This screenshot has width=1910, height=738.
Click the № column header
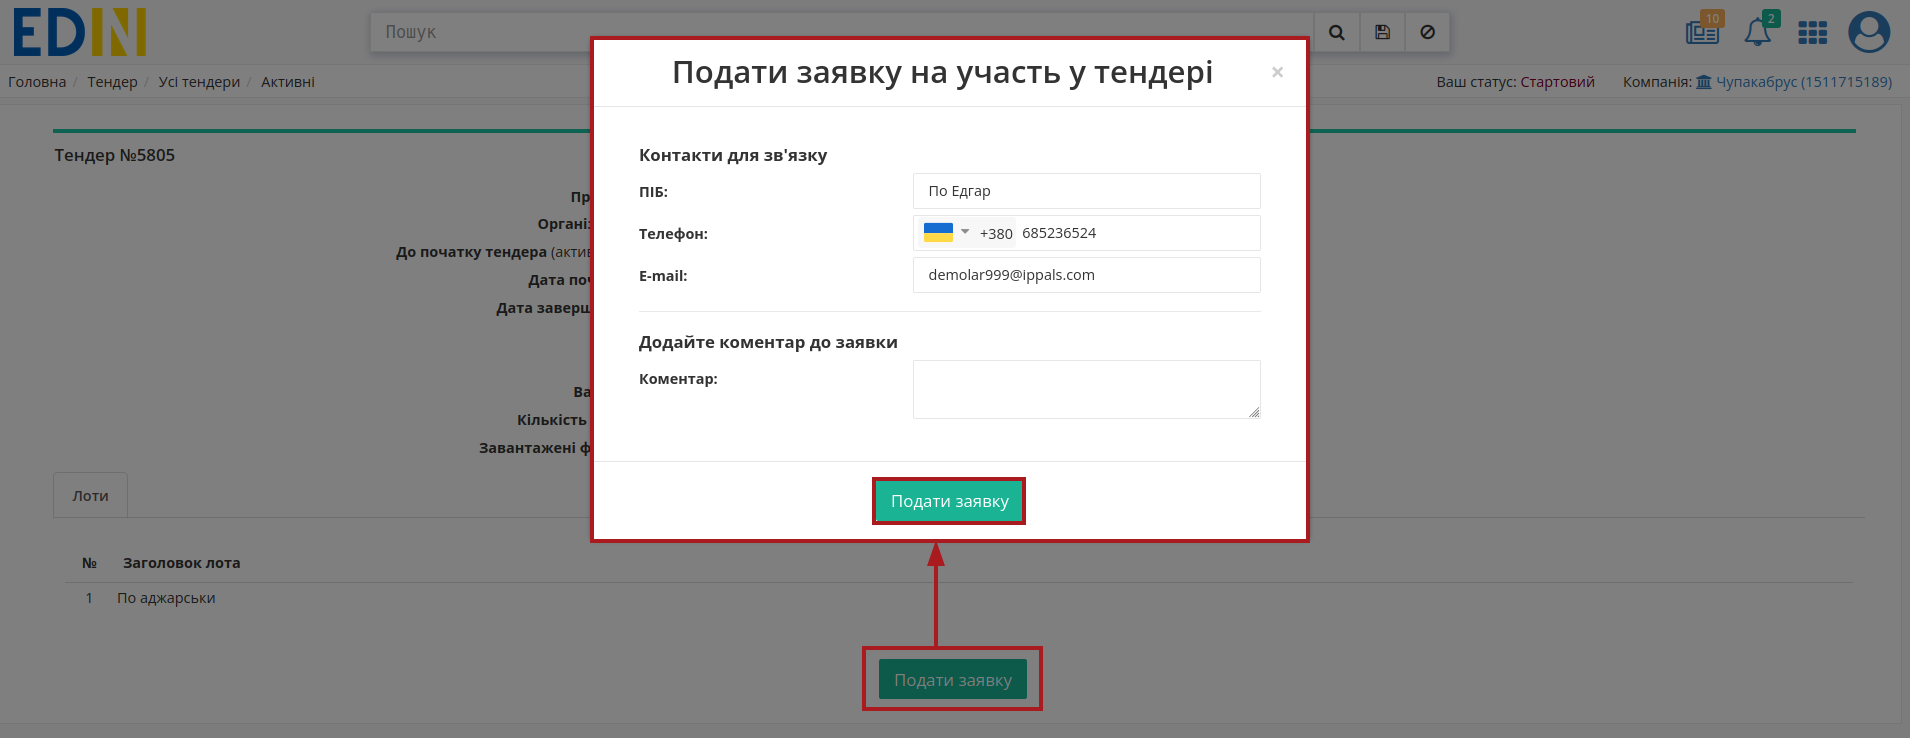tap(89, 563)
